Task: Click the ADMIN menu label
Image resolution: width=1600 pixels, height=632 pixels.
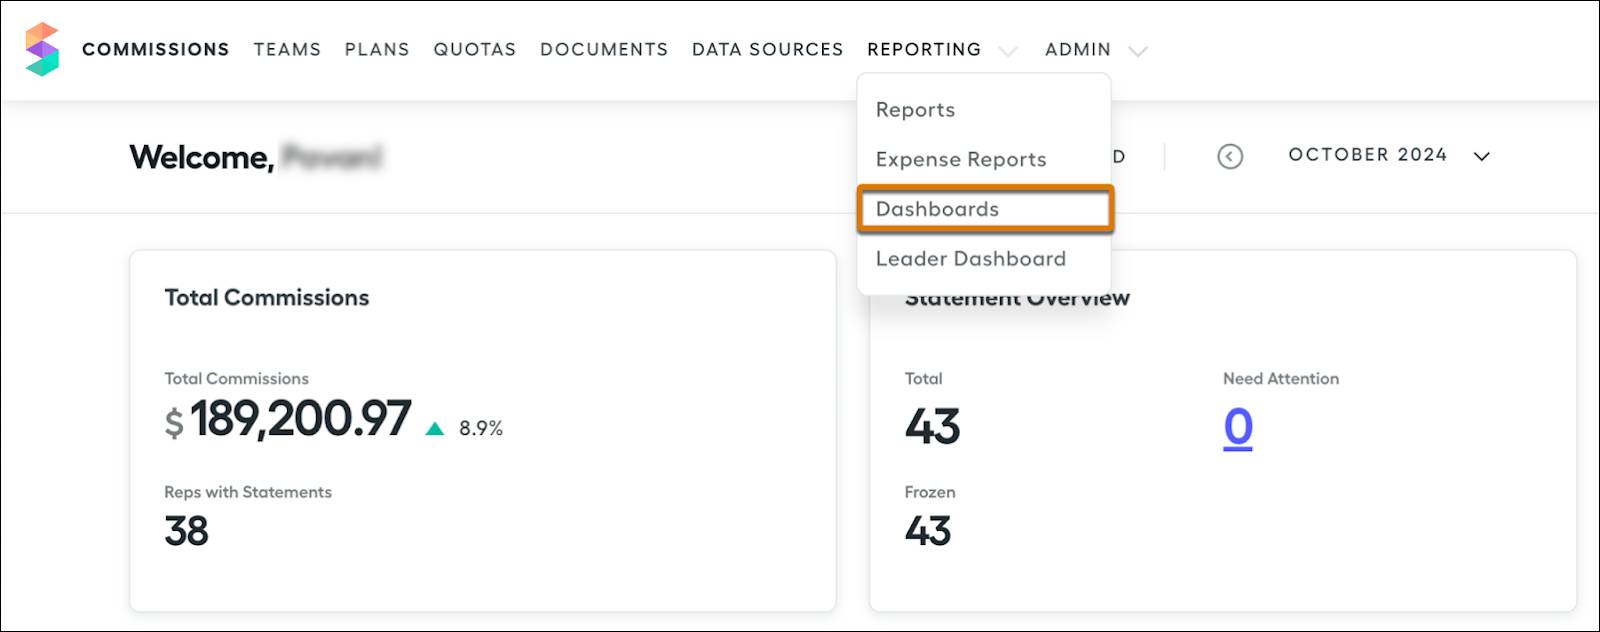Action: (1078, 49)
